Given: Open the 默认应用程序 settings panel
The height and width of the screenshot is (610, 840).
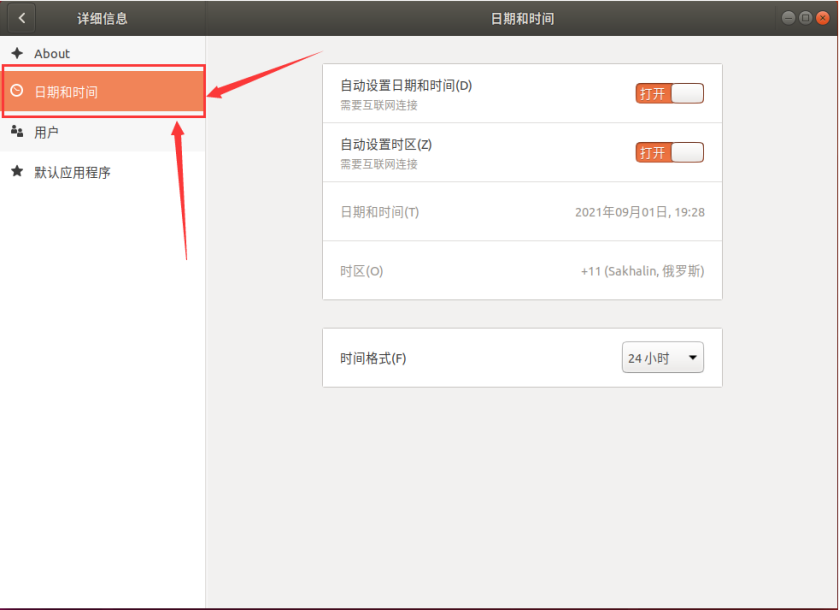Looking at the screenshot, I should tap(102, 172).
